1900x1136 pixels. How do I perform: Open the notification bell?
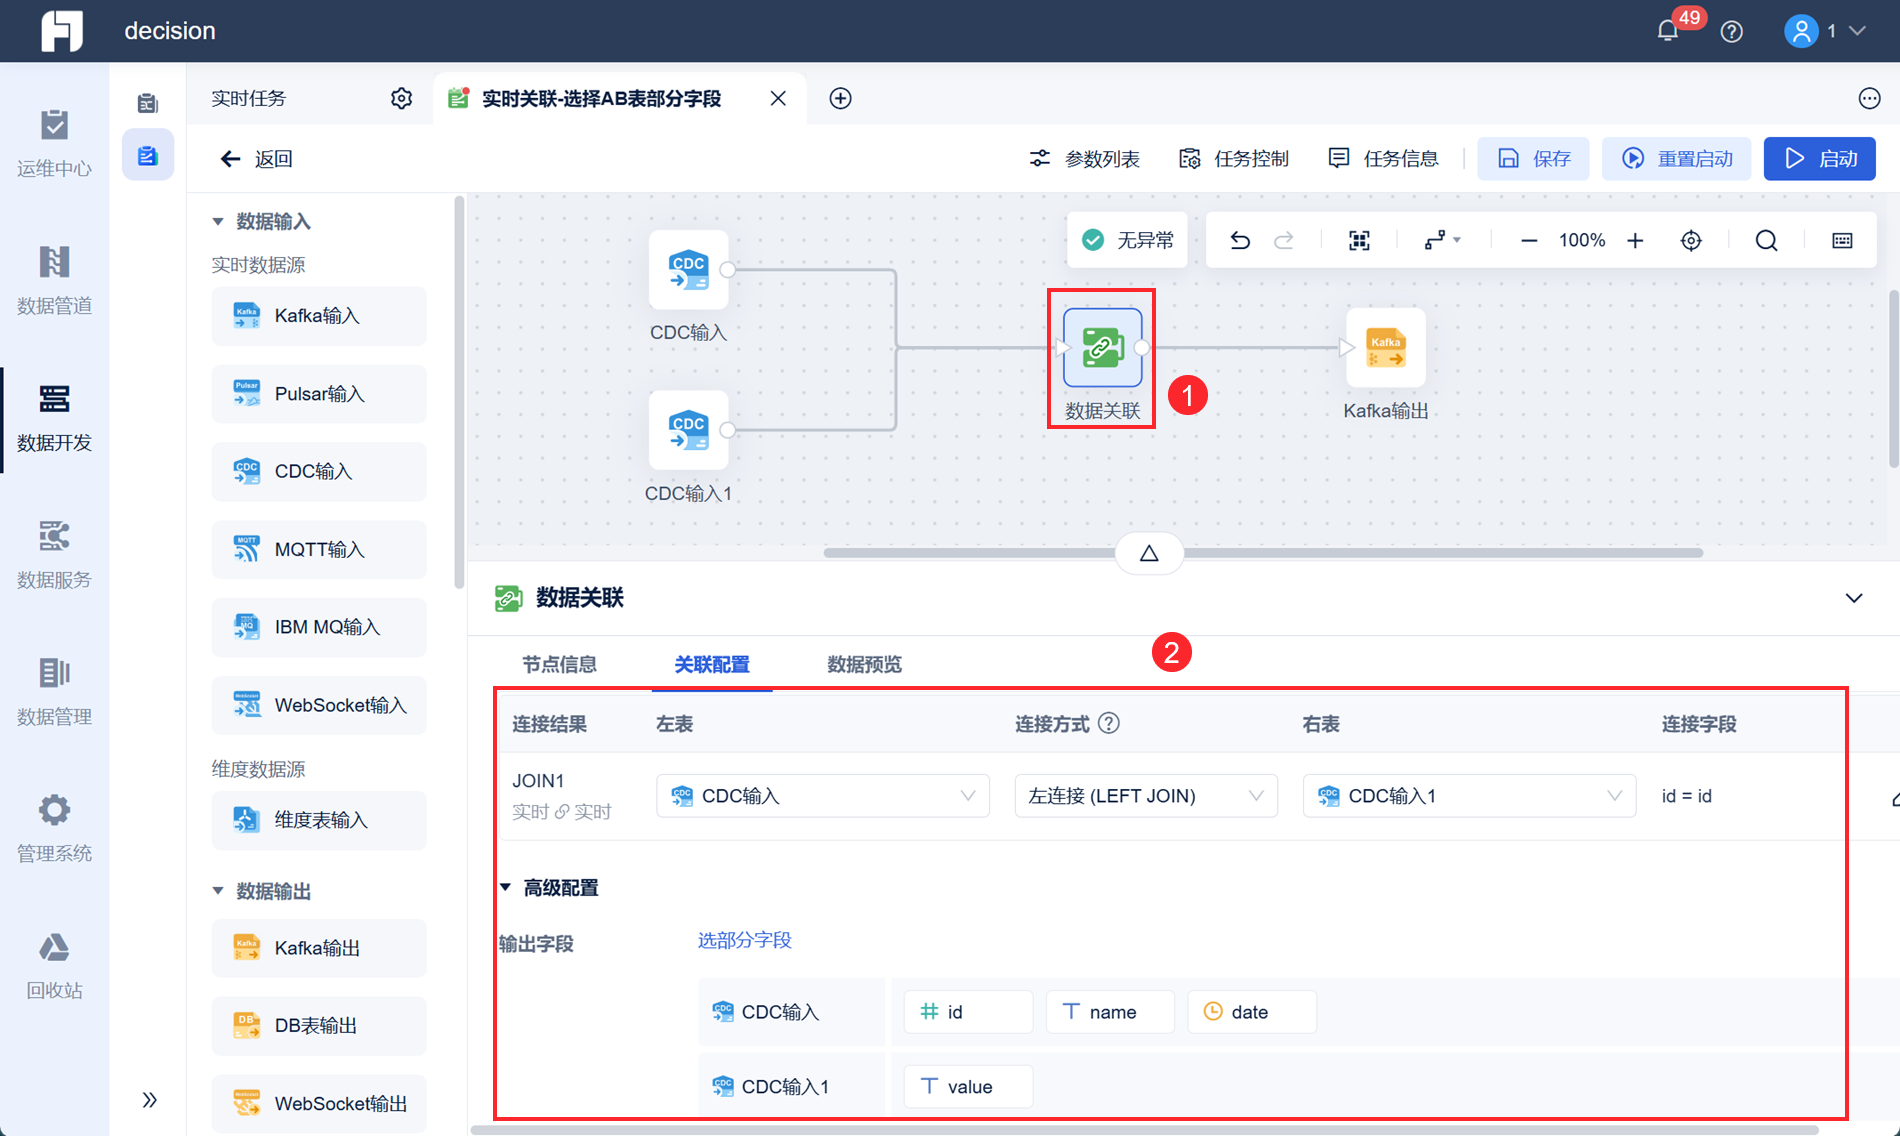pos(1668,31)
